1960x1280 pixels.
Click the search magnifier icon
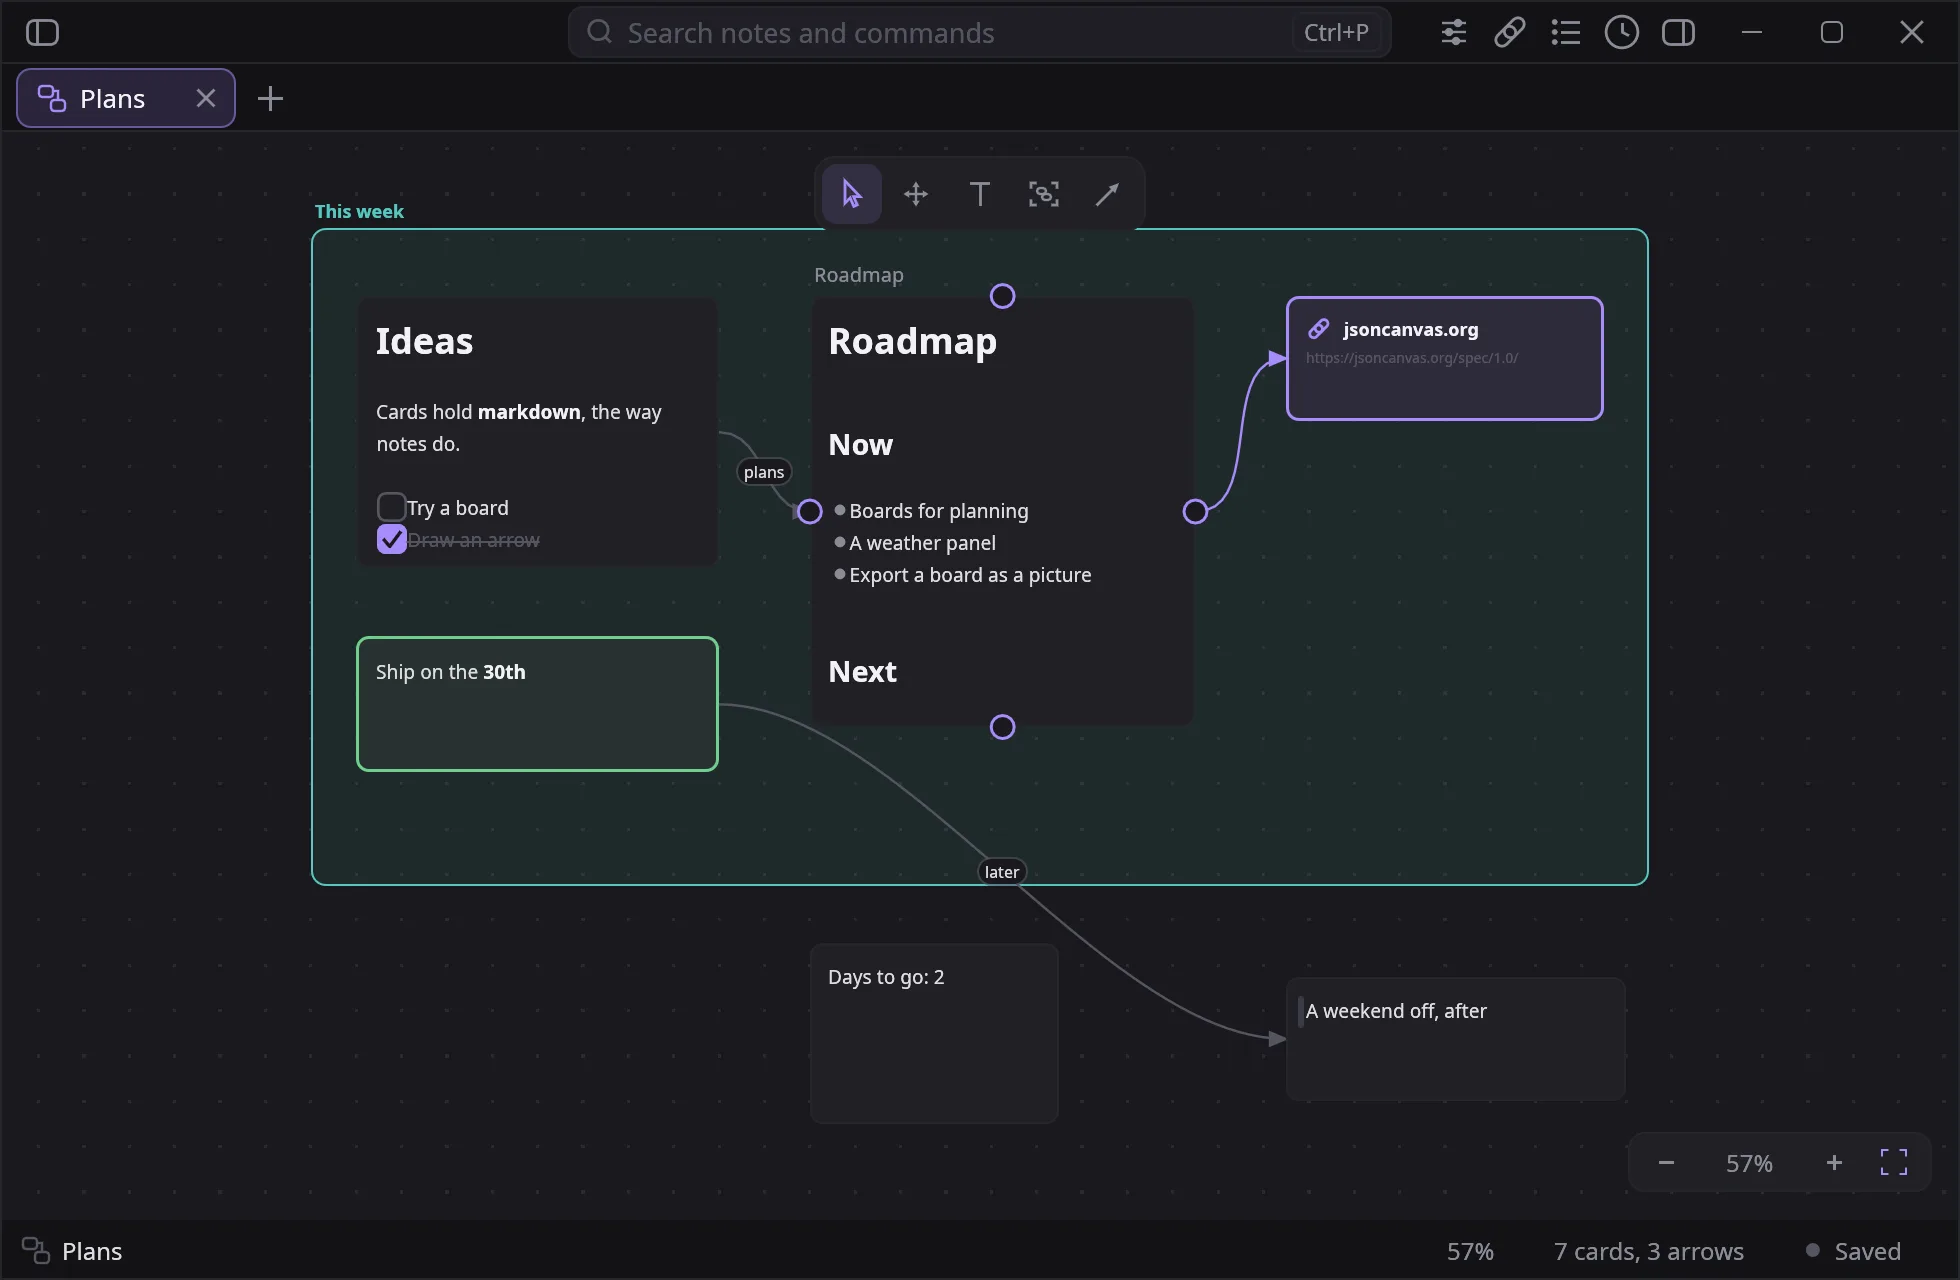click(x=599, y=32)
